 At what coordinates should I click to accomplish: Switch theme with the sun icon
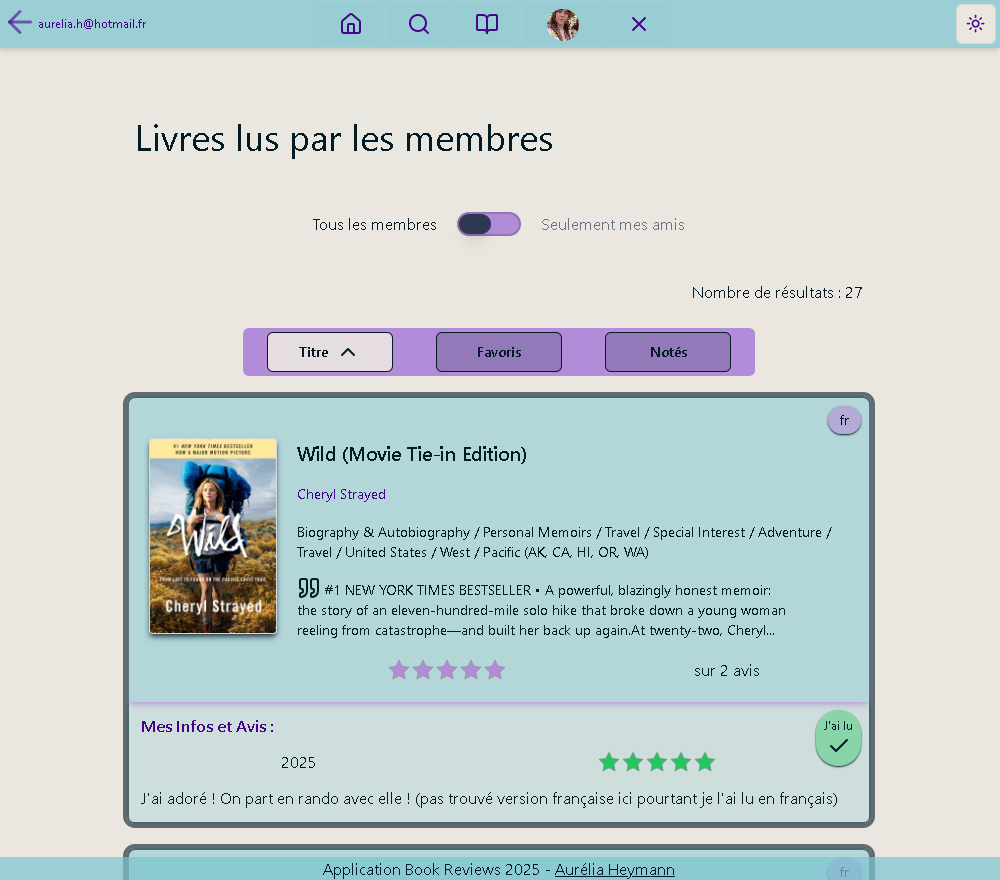(975, 24)
